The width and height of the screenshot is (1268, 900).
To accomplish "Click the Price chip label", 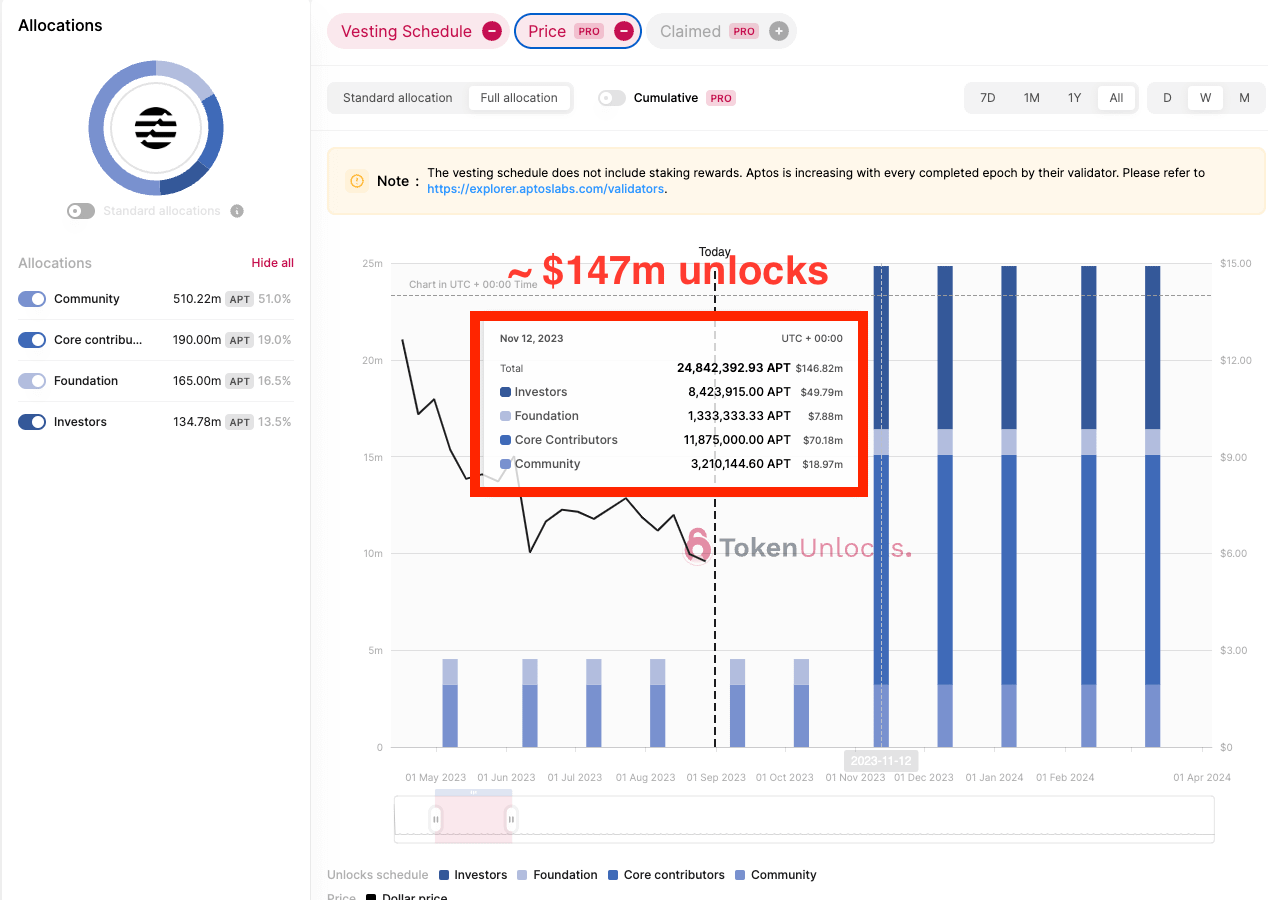I will [547, 31].
